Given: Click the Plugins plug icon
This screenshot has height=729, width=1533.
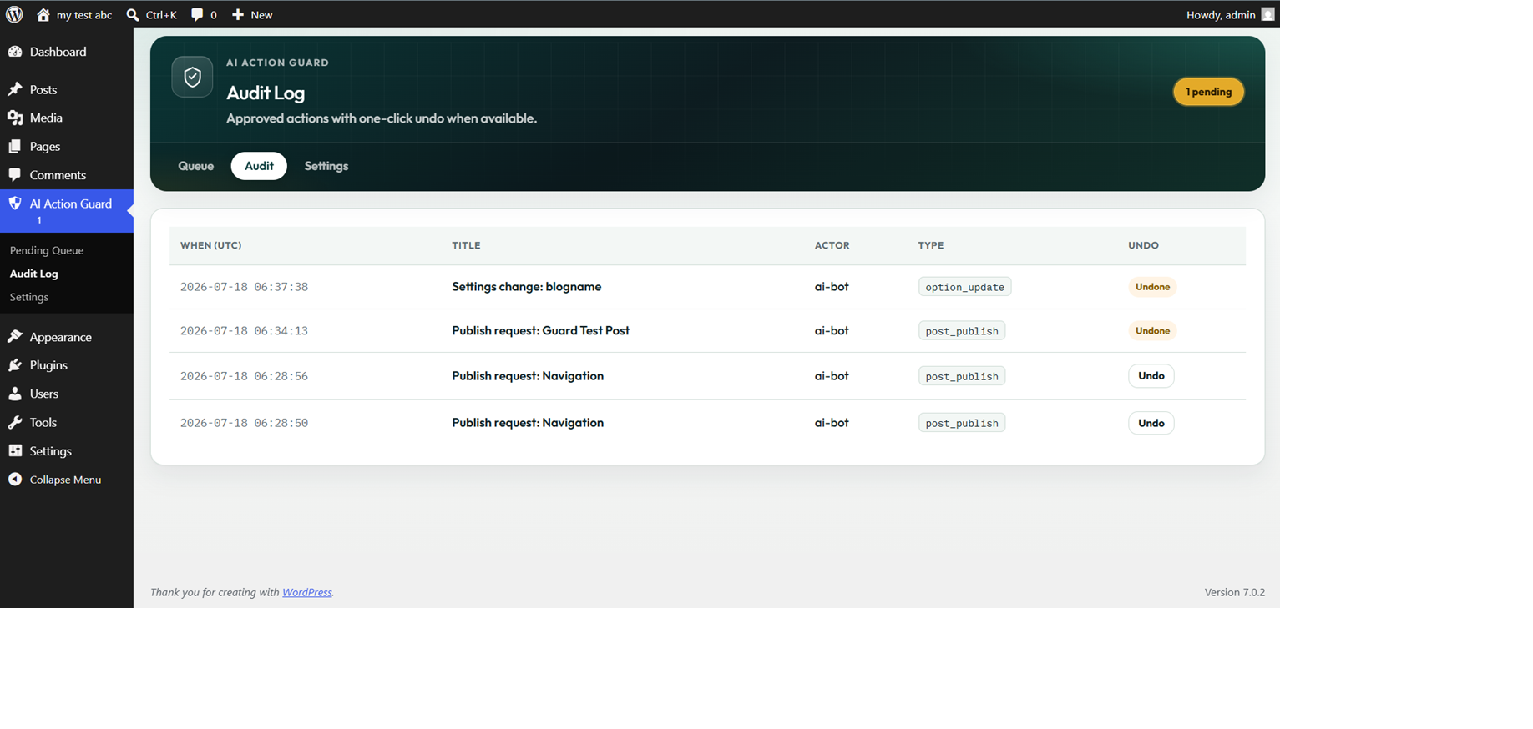Looking at the screenshot, I should click(x=15, y=365).
